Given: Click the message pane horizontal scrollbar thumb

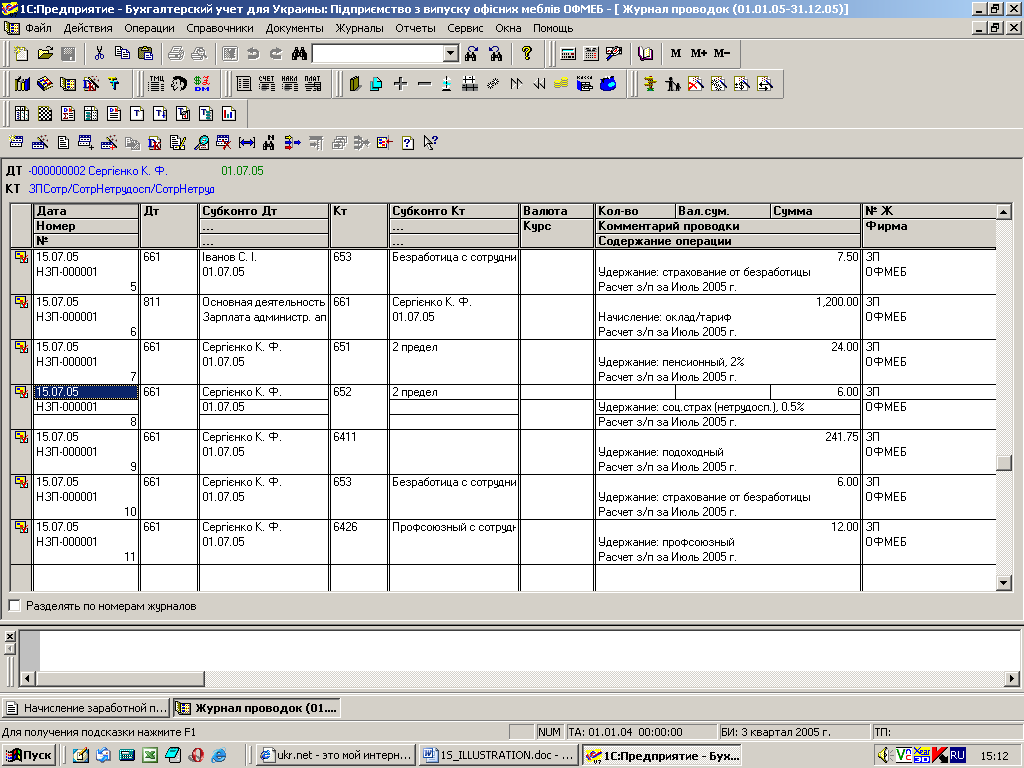Looking at the screenshot, I should coord(121,679).
